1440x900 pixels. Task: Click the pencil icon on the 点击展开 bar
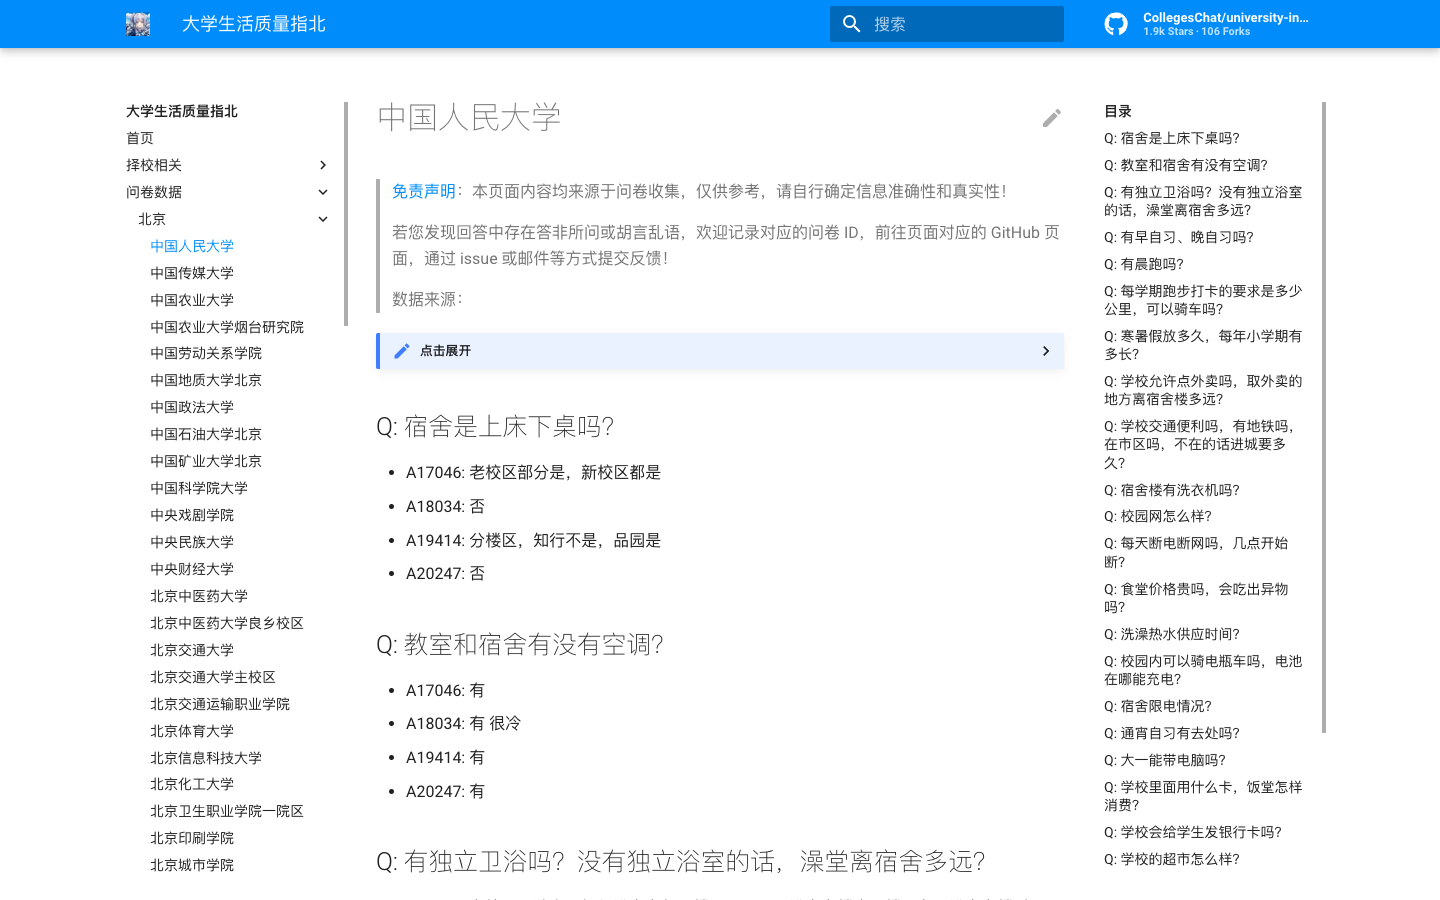pyautogui.click(x=402, y=350)
